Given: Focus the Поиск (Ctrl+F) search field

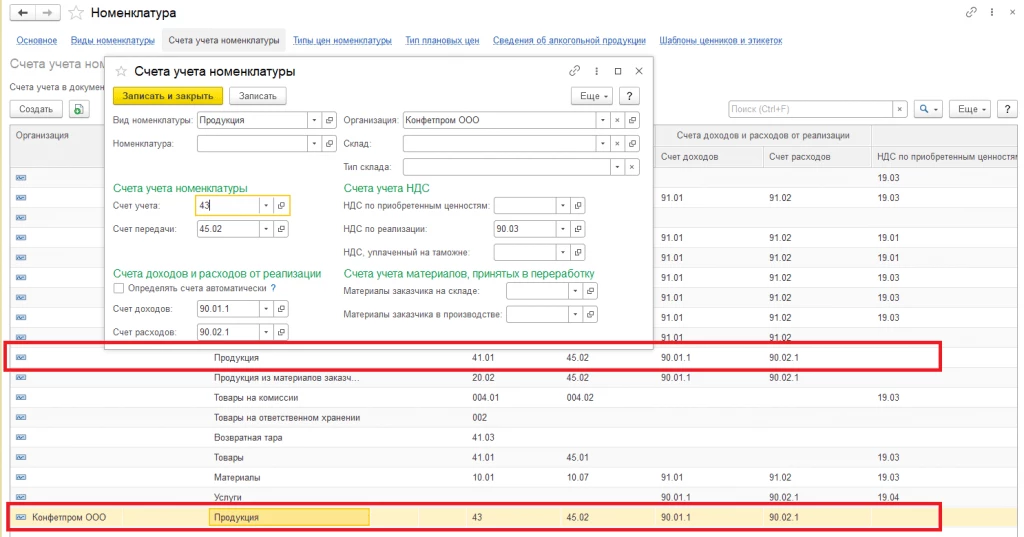Looking at the screenshot, I should click(810, 109).
